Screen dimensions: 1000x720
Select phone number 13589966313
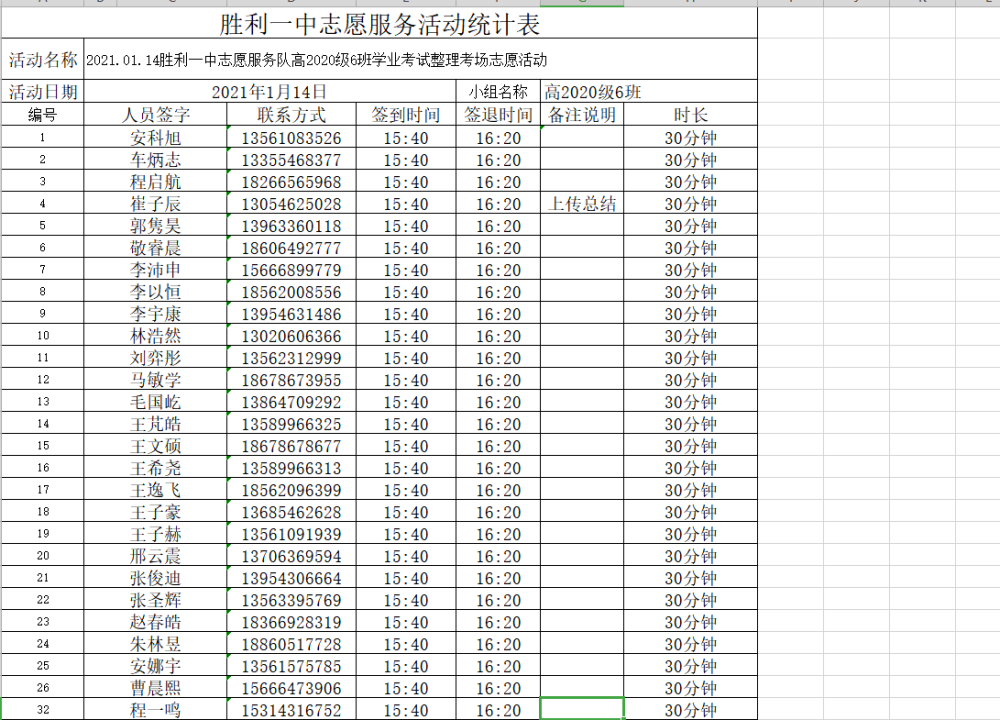tap(291, 467)
